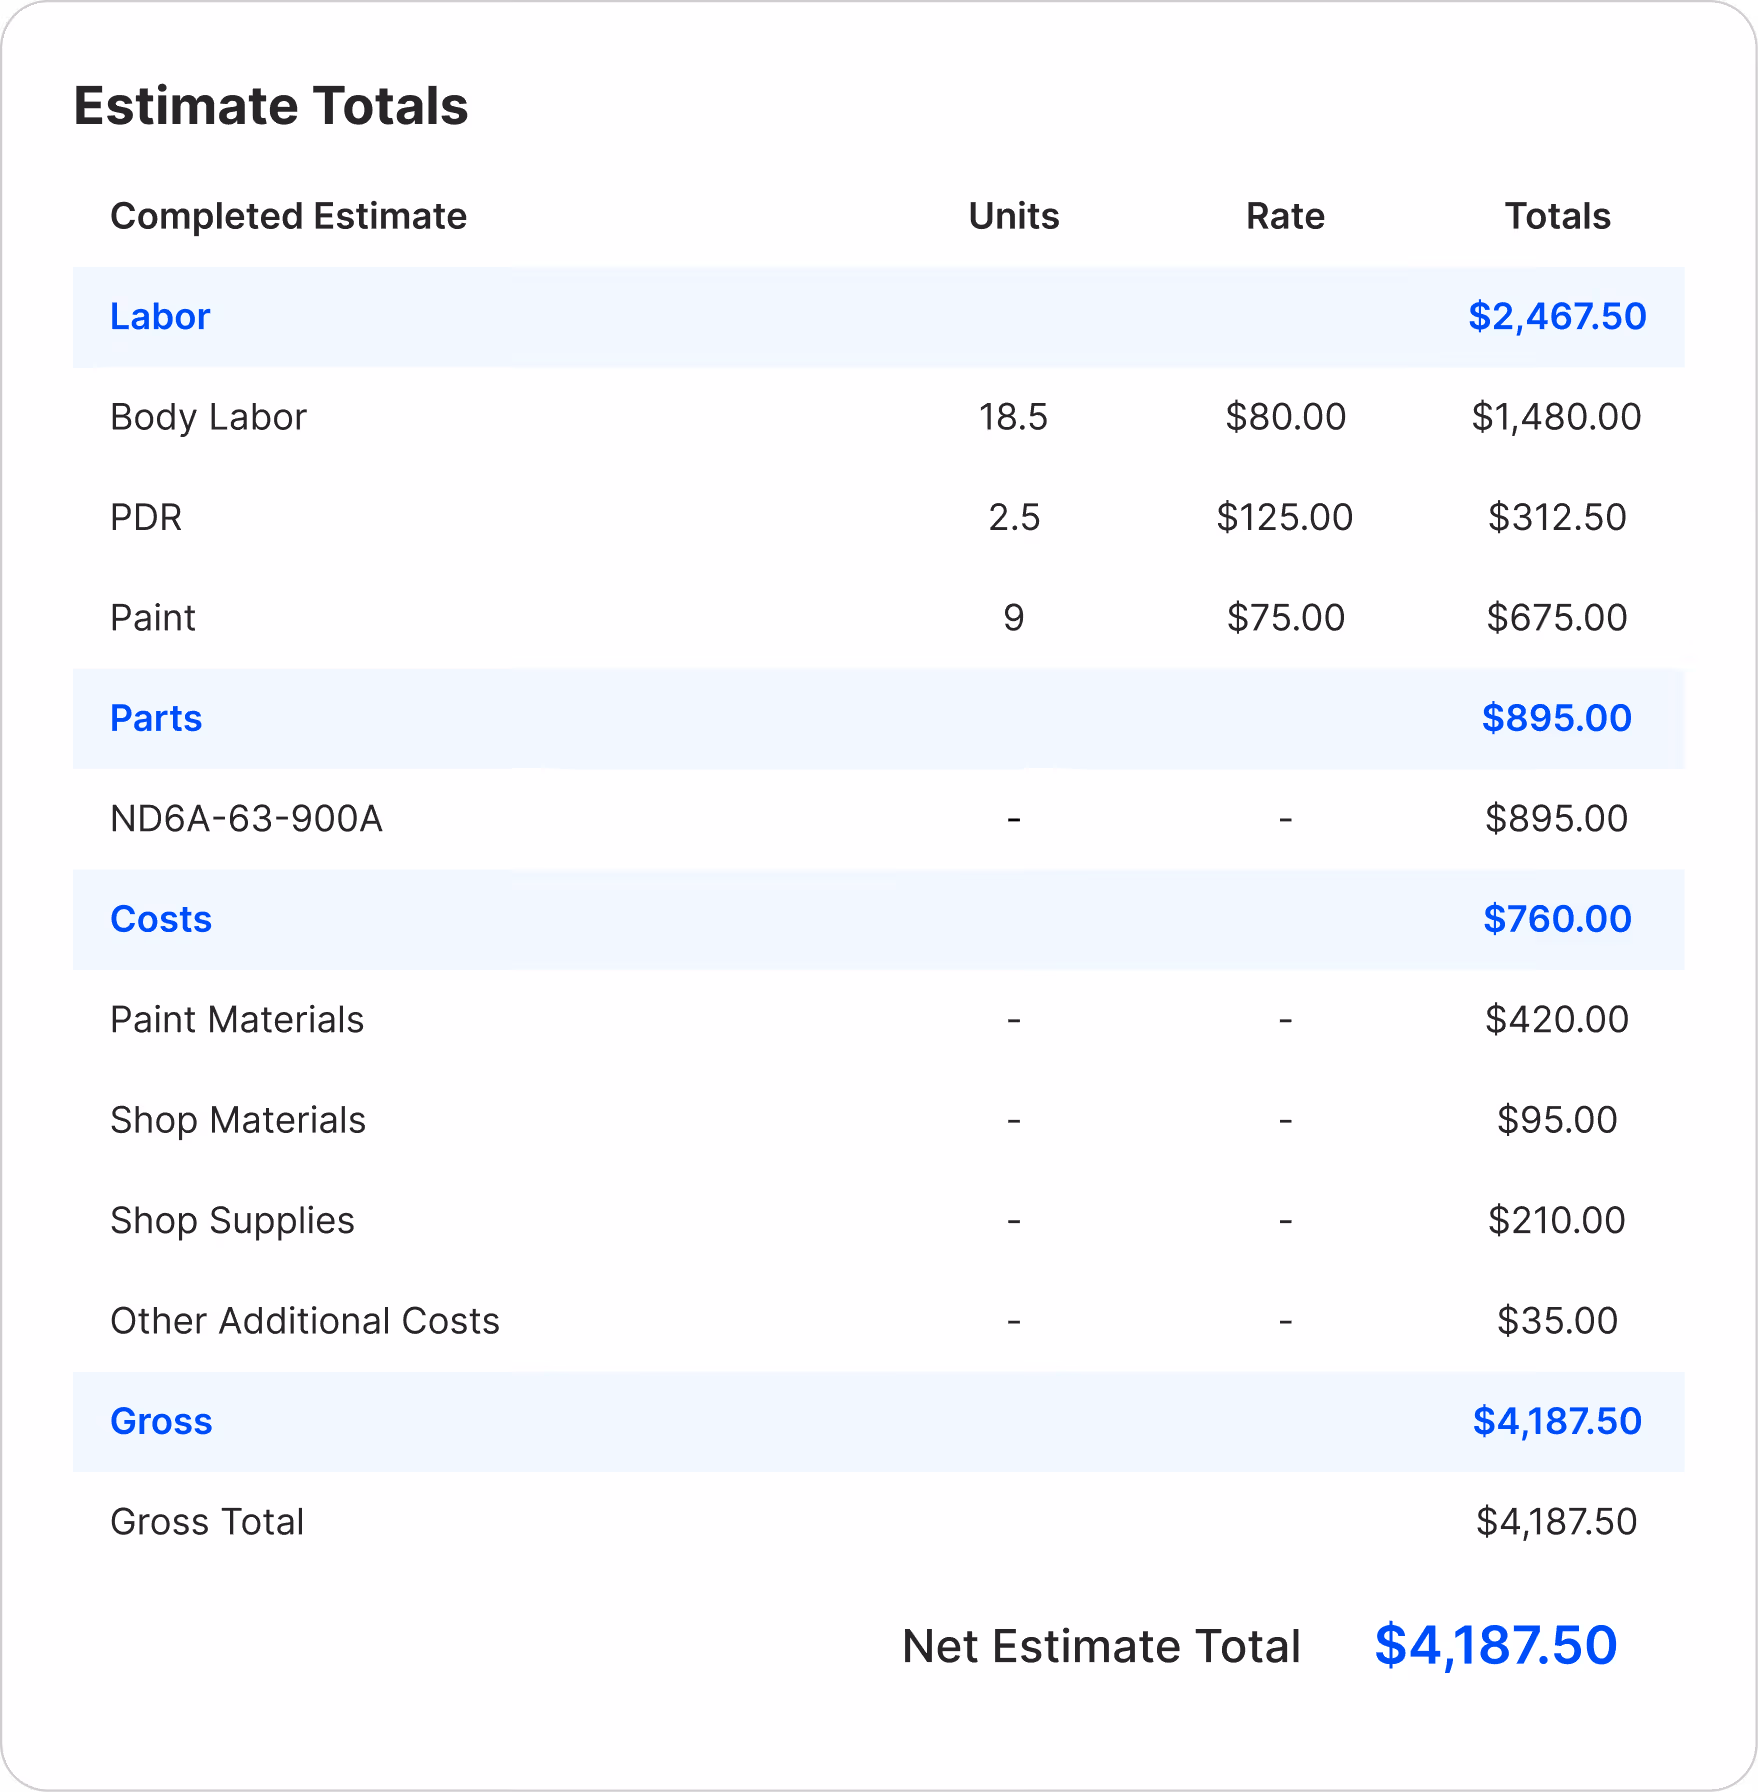Click the Units column header
The width and height of the screenshot is (1758, 1792).
[x=1014, y=216]
